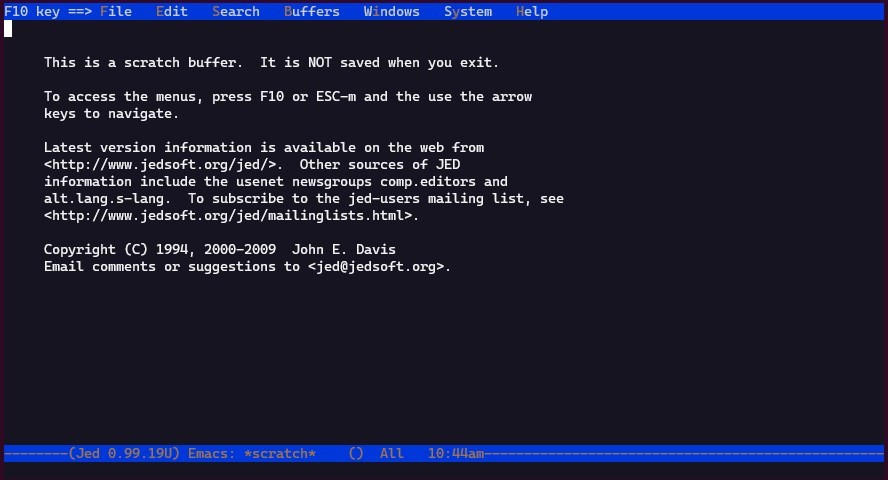Open the File menu
The width and height of the screenshot is (888, 480).
116,11
